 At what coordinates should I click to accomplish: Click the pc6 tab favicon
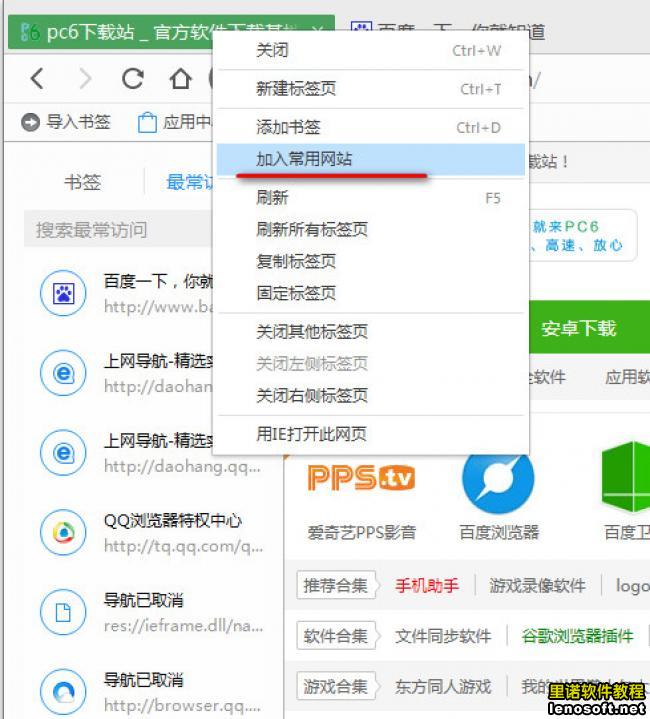point(30,33)
